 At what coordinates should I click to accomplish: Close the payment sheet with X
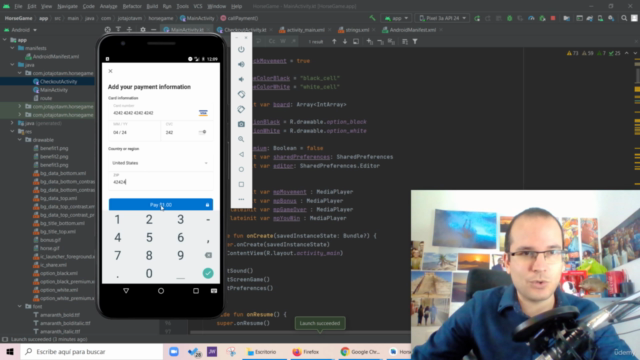110,71
